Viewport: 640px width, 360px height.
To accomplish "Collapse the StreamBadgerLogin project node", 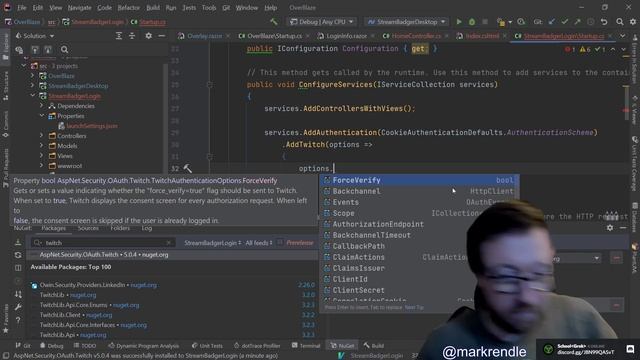I will coord(33,96).
